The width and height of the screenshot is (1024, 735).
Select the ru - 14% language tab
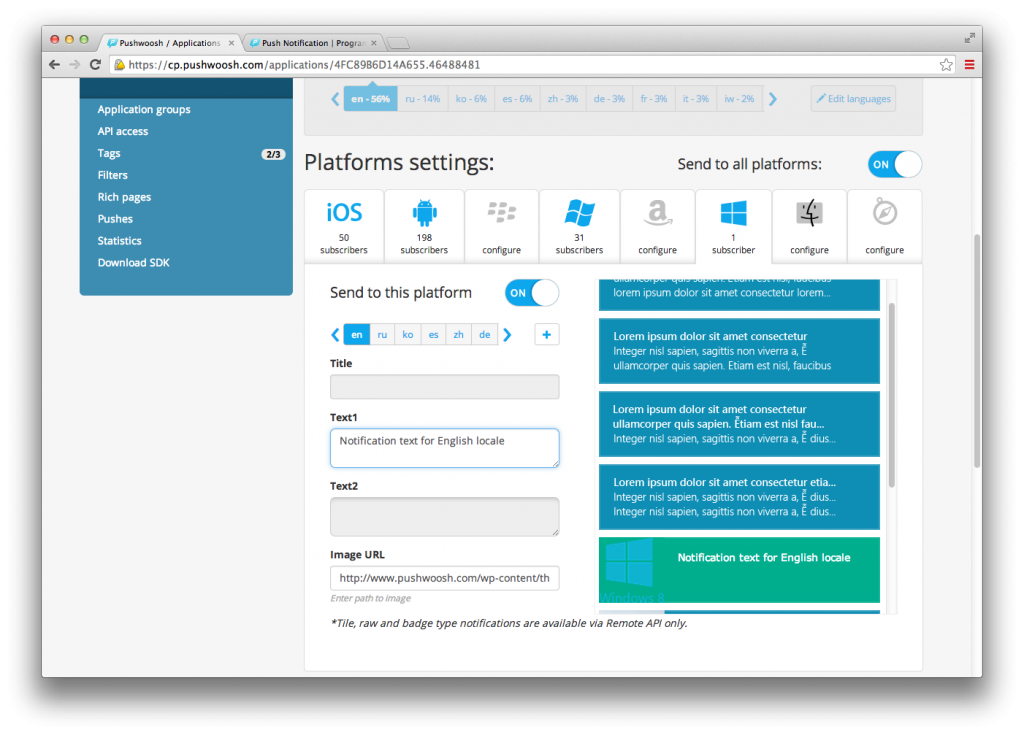(423, 99)
